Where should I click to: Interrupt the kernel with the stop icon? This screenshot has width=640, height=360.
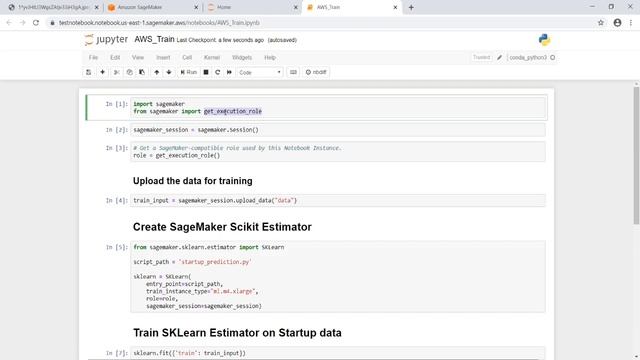point(206,72)
